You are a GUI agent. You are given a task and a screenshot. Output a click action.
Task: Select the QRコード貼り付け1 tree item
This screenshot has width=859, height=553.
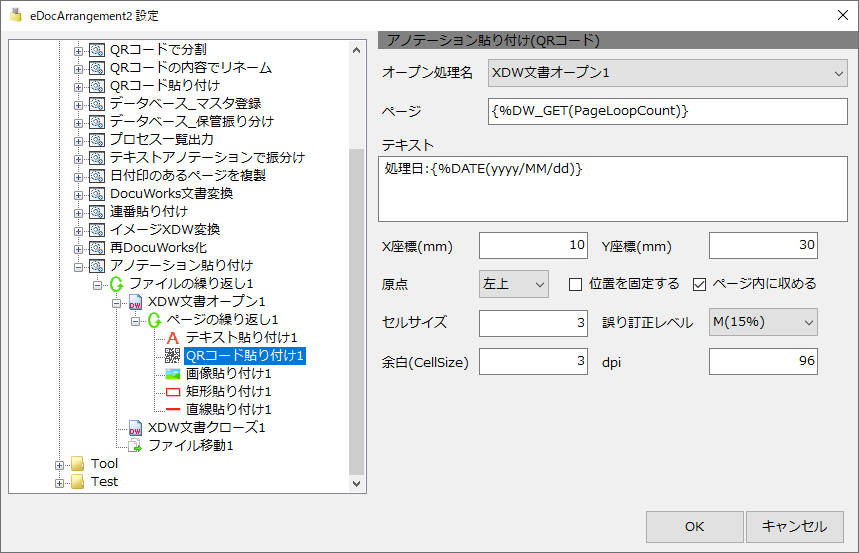coord(244,356)
